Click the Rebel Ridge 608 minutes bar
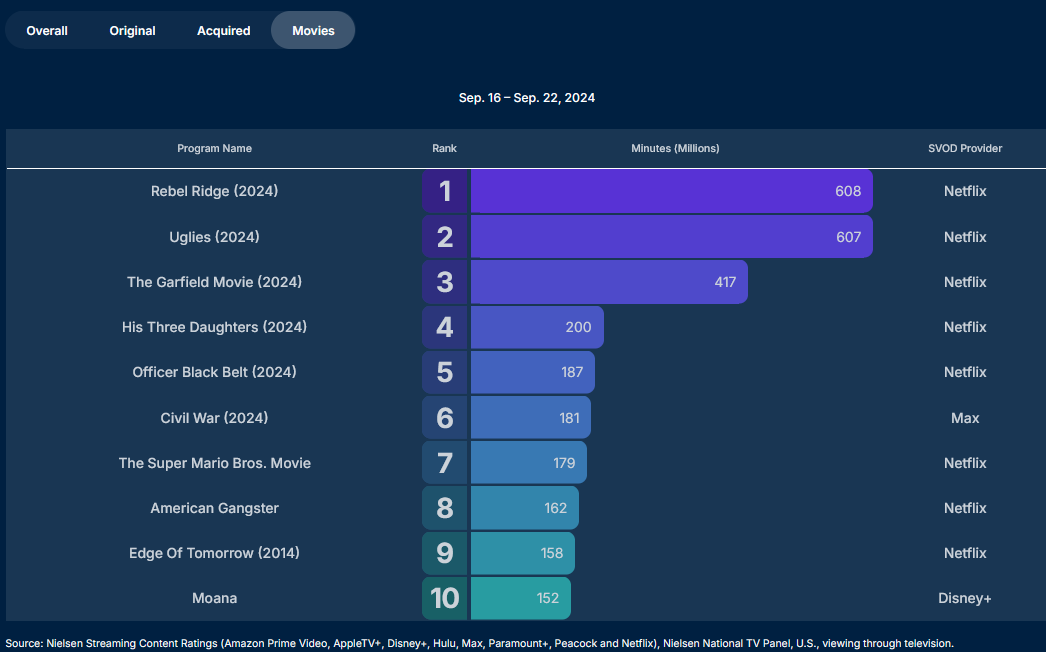 [671, 191]
